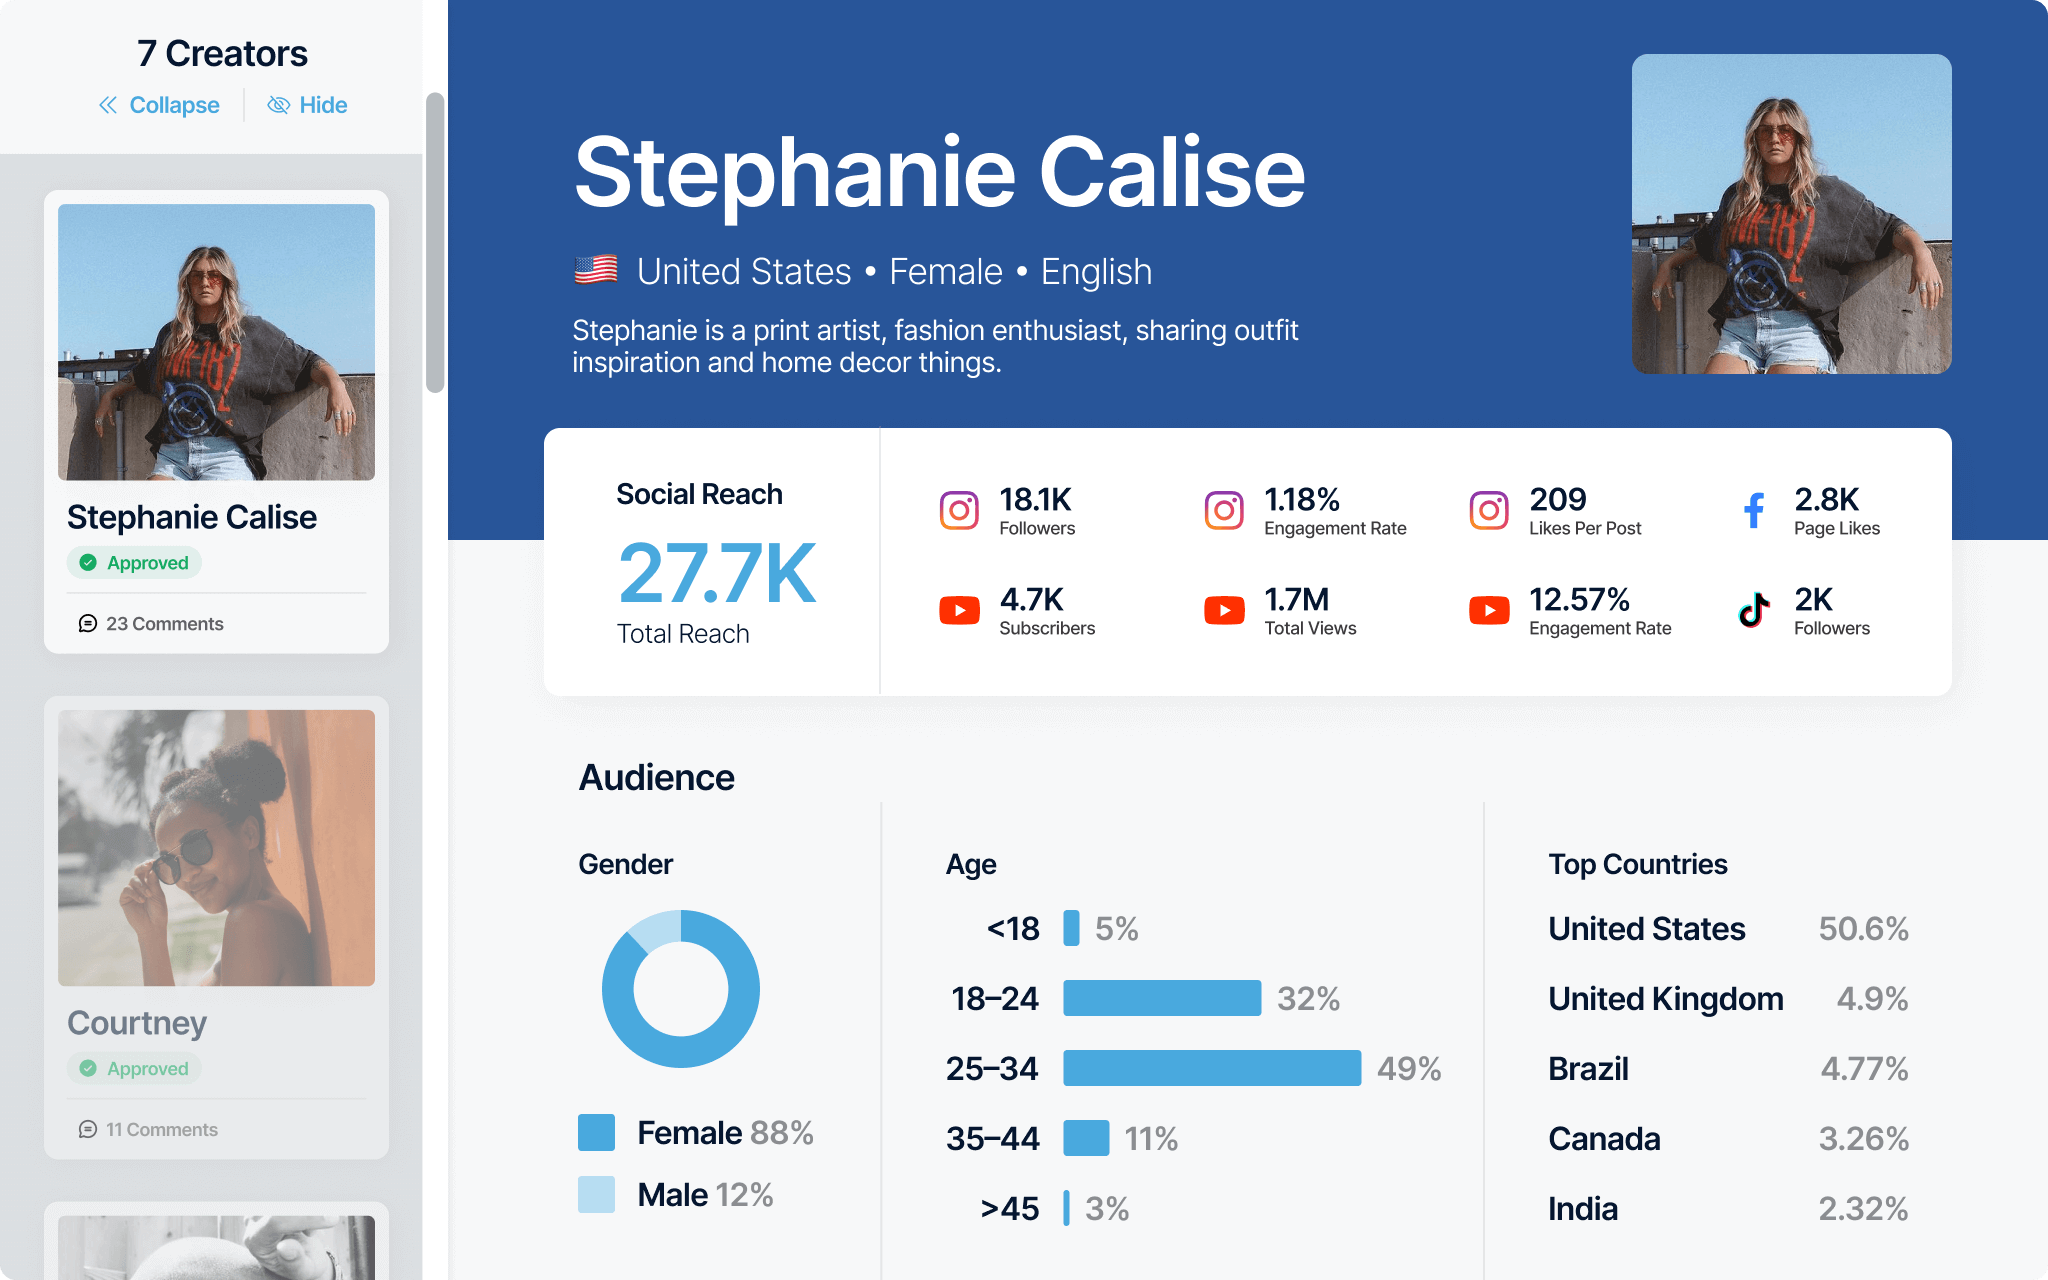This screenshot has height=1280, width=2048.
Task: Click the comment bubble icon beside 23 Comments
Action: 88,624
